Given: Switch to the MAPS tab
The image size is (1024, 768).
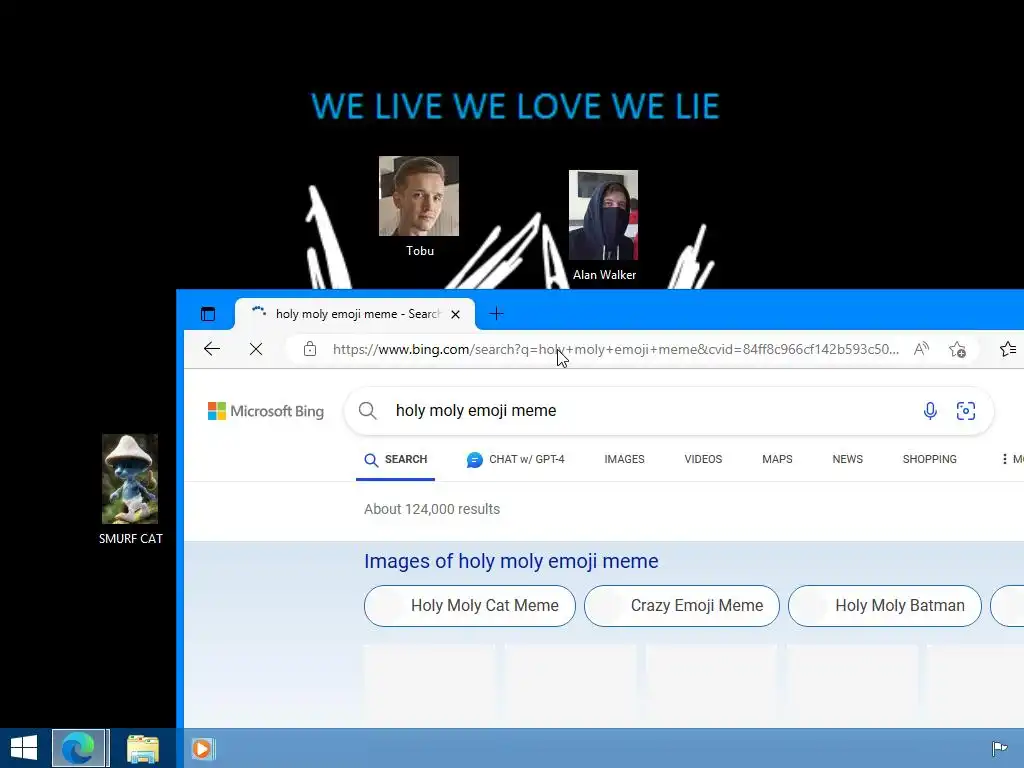Looking at the screenshot, I should 777,460.
